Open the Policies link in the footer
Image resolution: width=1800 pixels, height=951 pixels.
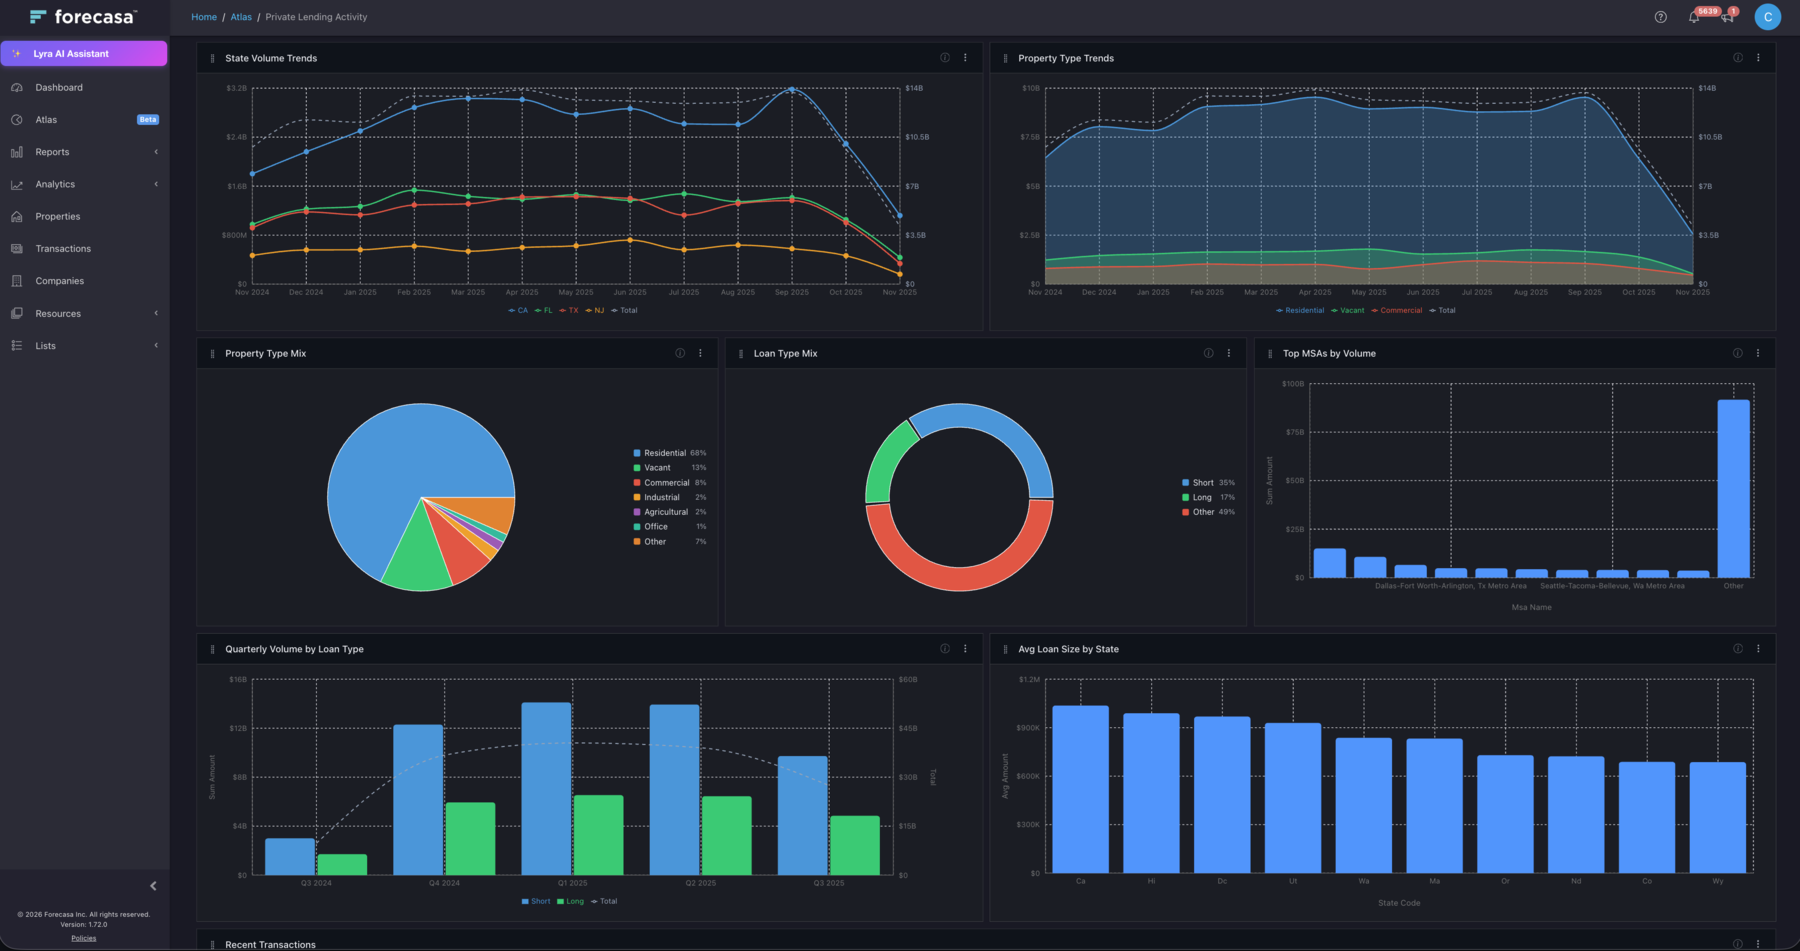pos(83,937)
